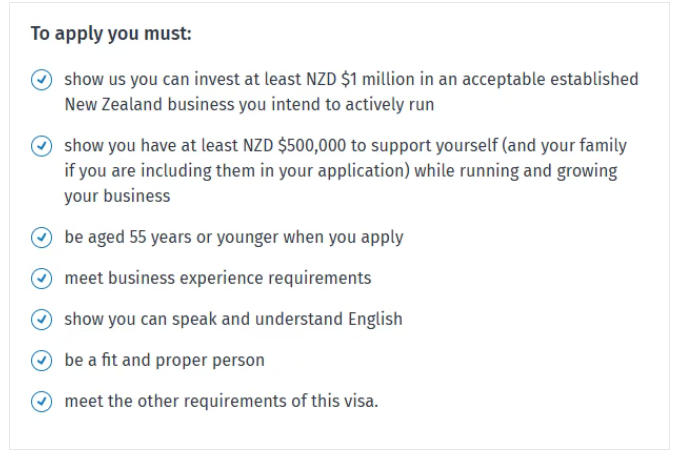This screenshot has width=681, height=456.
Task: Click the checkmark icon beside fit and proper person
Action: click(x=41, y=361)
